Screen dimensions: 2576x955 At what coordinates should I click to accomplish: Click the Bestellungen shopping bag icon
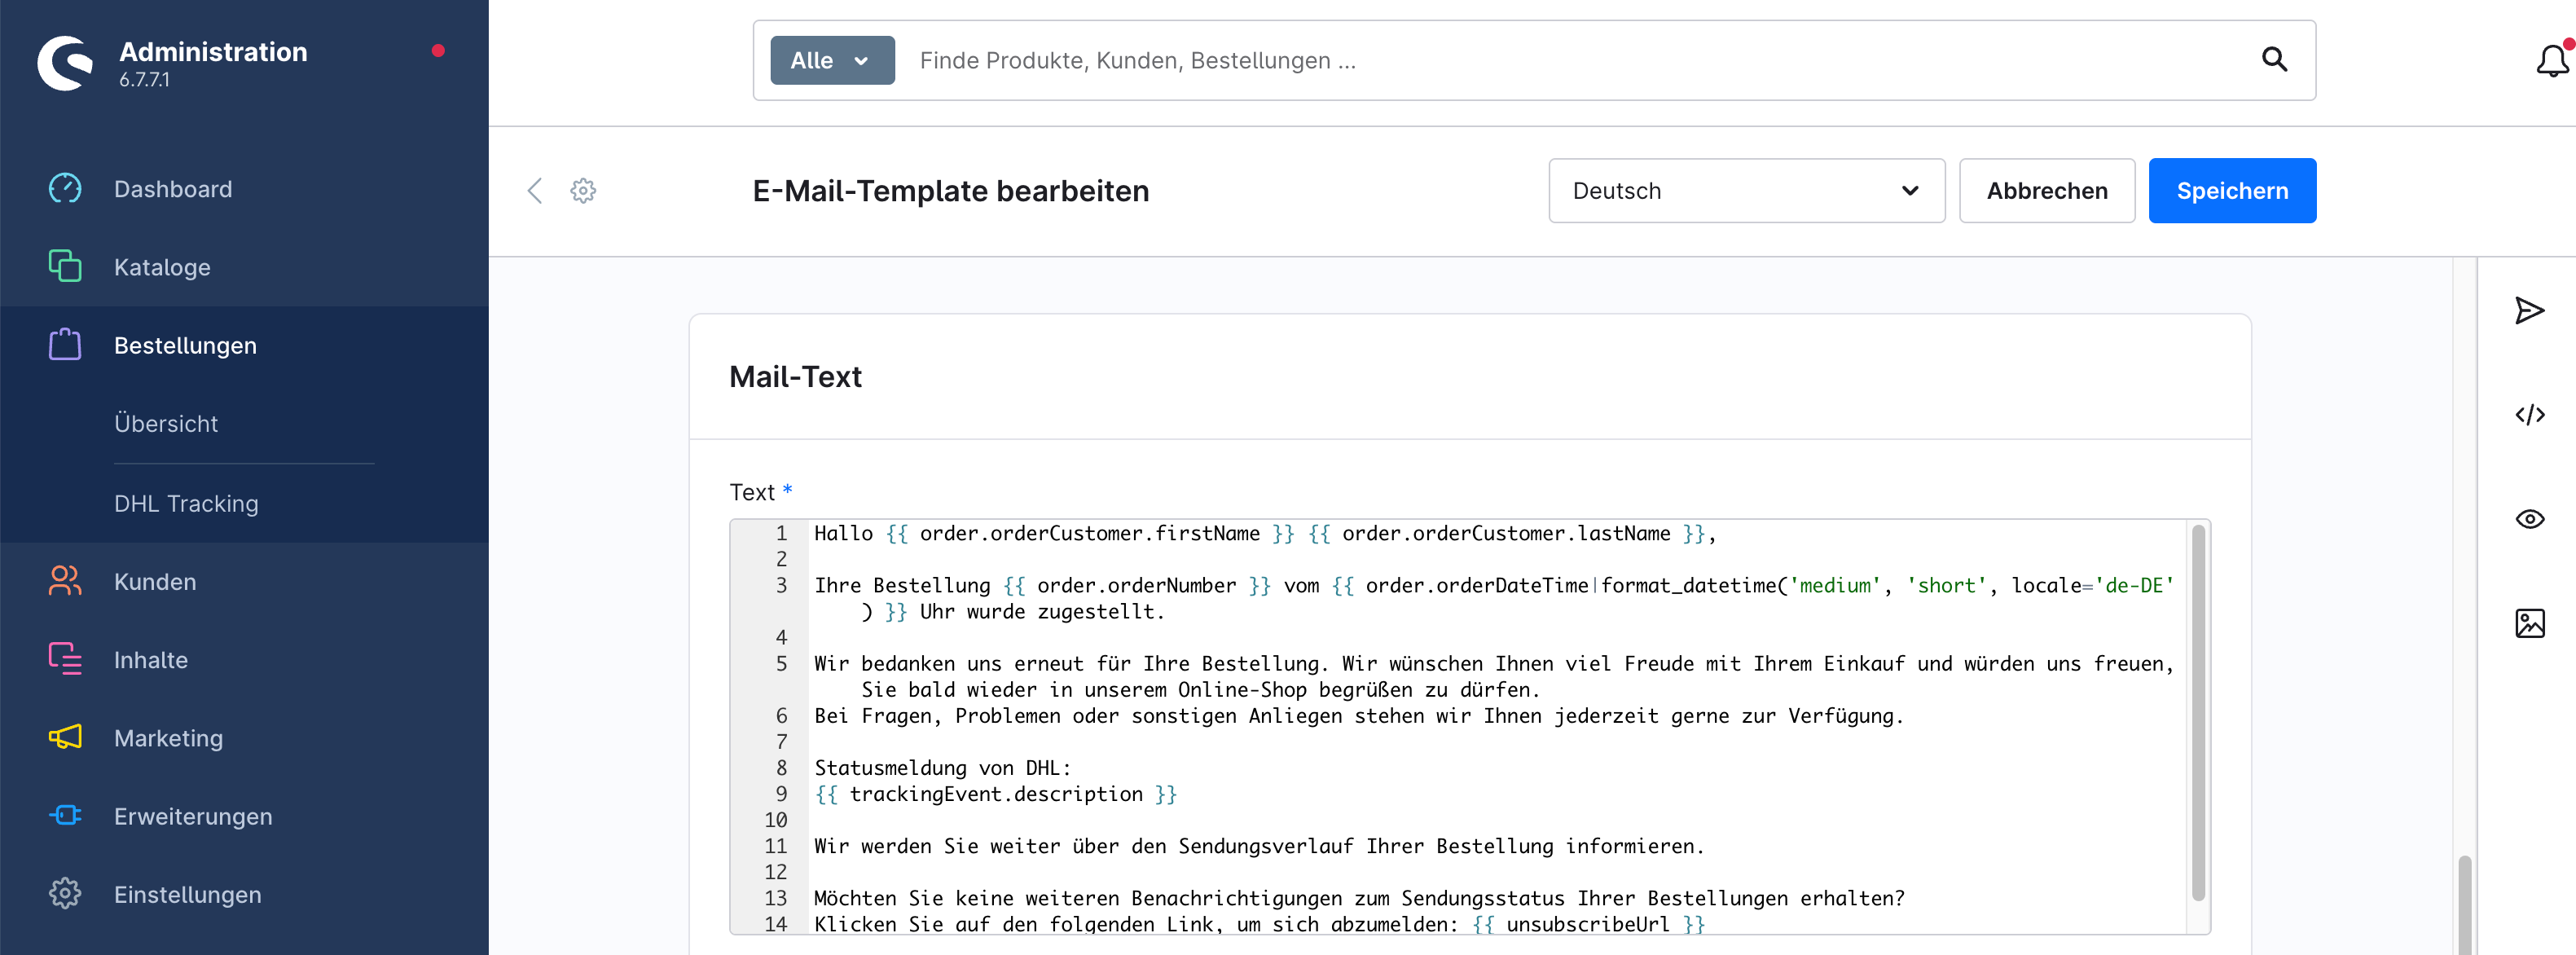(65, 344)
